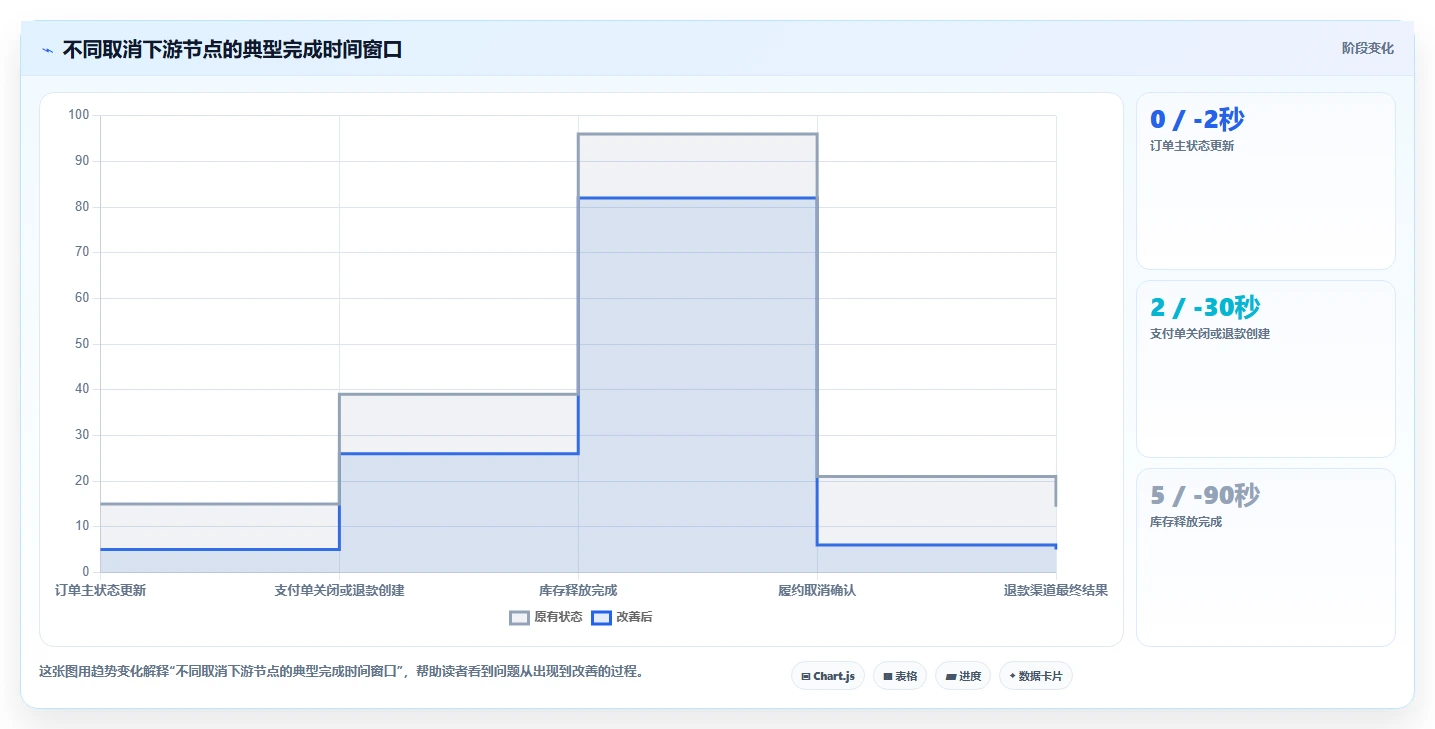This screenshot has height=729, width=1435.
Task: Click the blue 改善后 legend swatch
Action: click(x=601, y=618)
